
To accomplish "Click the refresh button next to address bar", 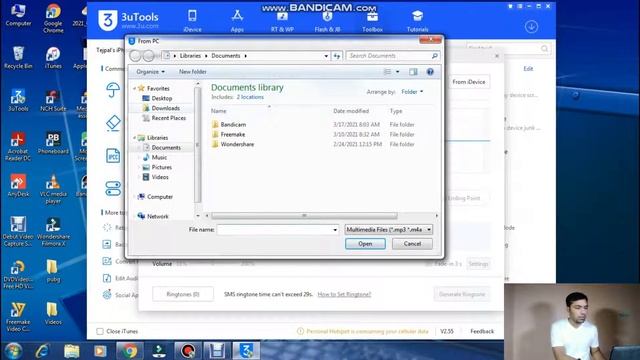I will (337, 56).
